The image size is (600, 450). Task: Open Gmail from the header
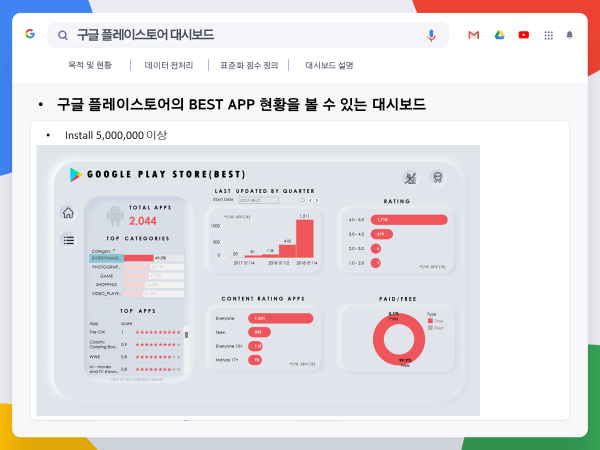[473, 35]
